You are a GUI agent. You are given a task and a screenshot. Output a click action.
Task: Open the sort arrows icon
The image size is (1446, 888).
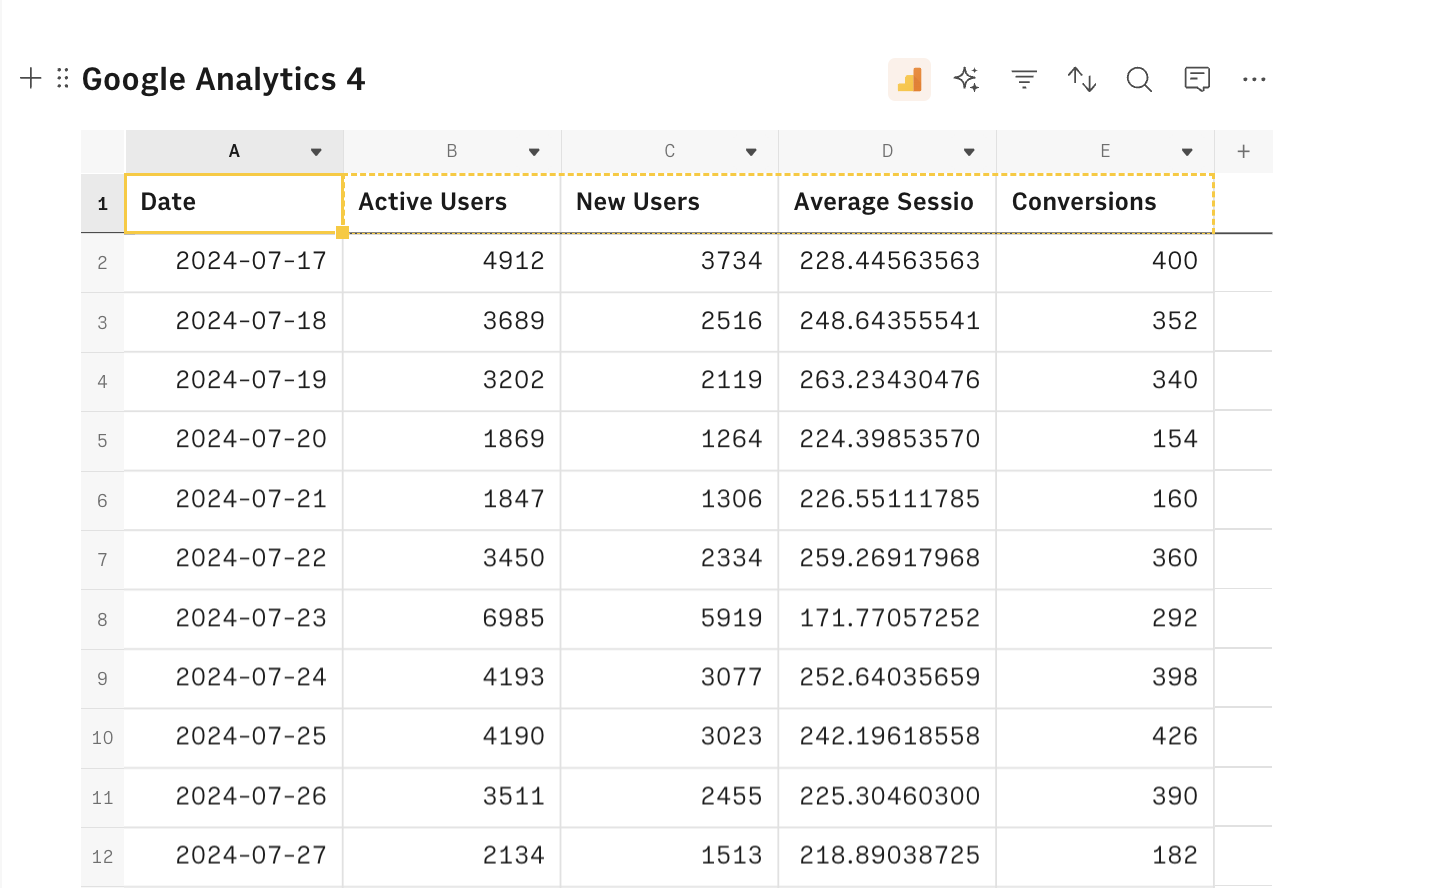point(1082,79)
